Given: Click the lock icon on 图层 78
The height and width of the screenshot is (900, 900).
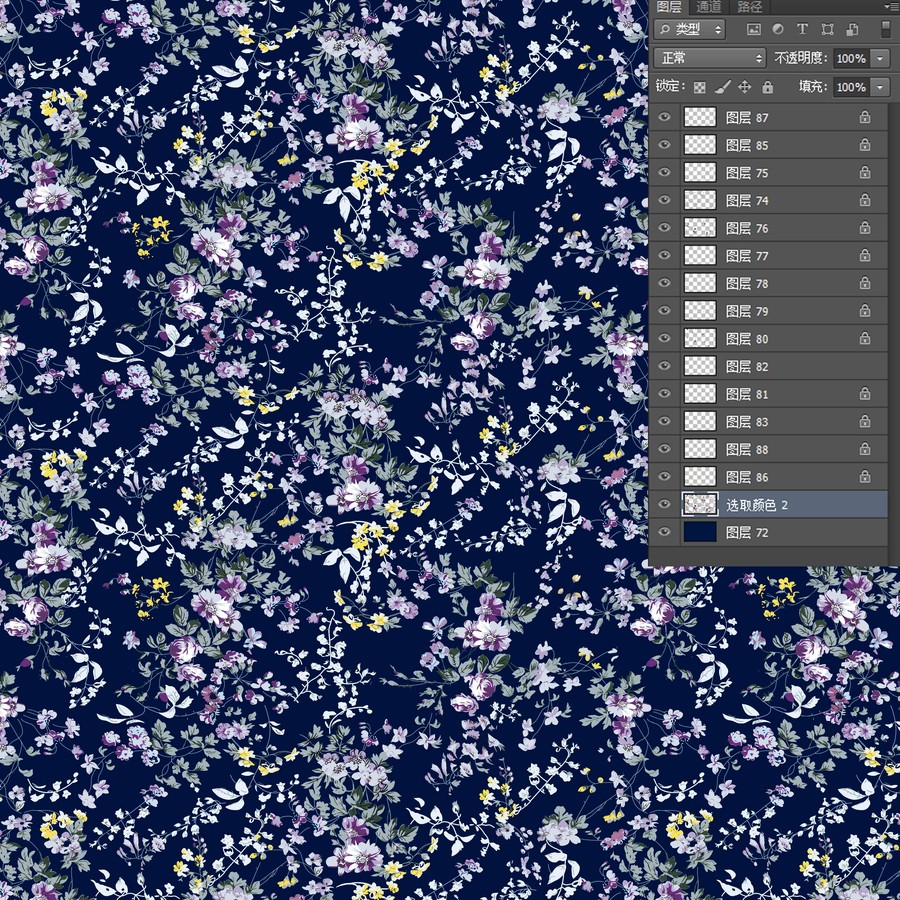Looking at the screenshot, I should coord(865,283).
